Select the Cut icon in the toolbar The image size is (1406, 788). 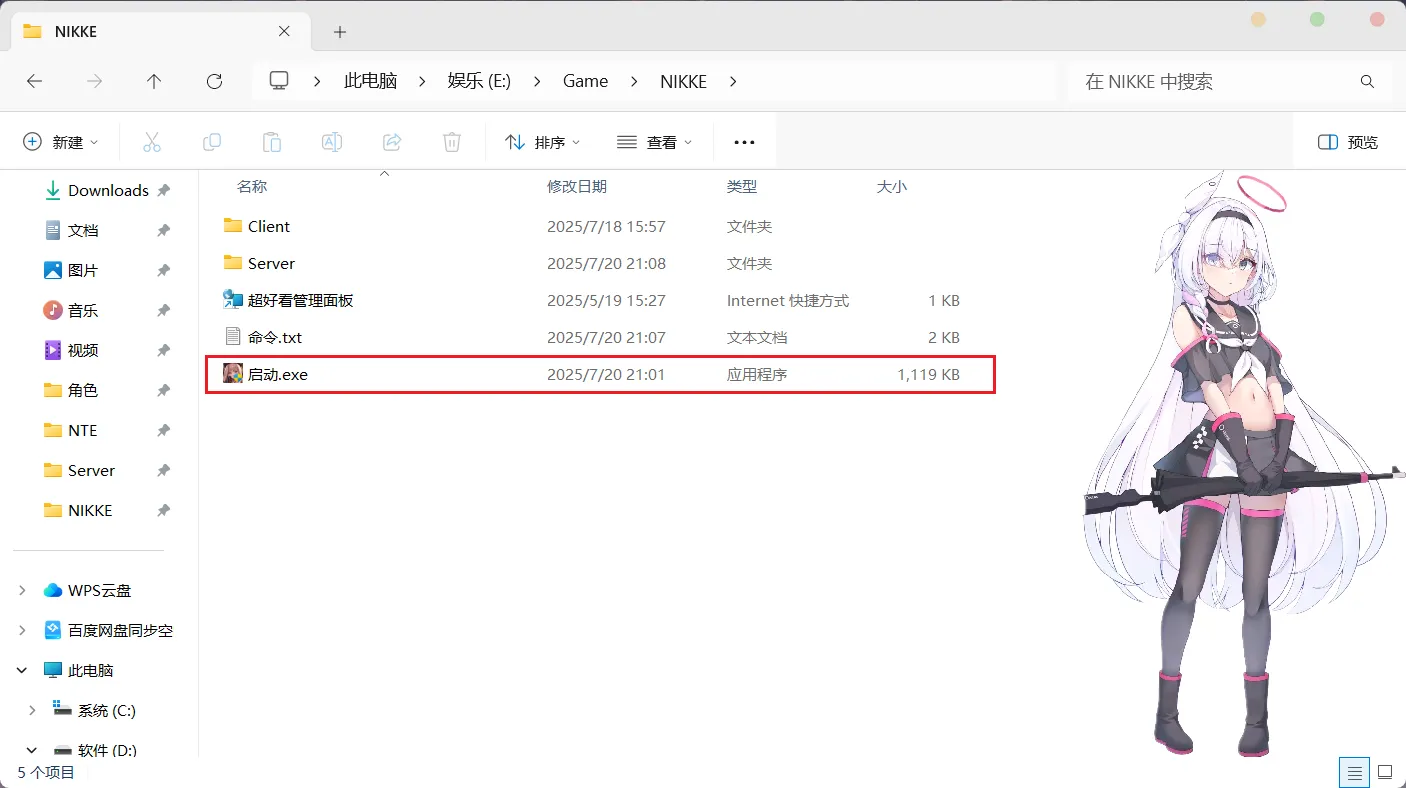click(152, 141)
